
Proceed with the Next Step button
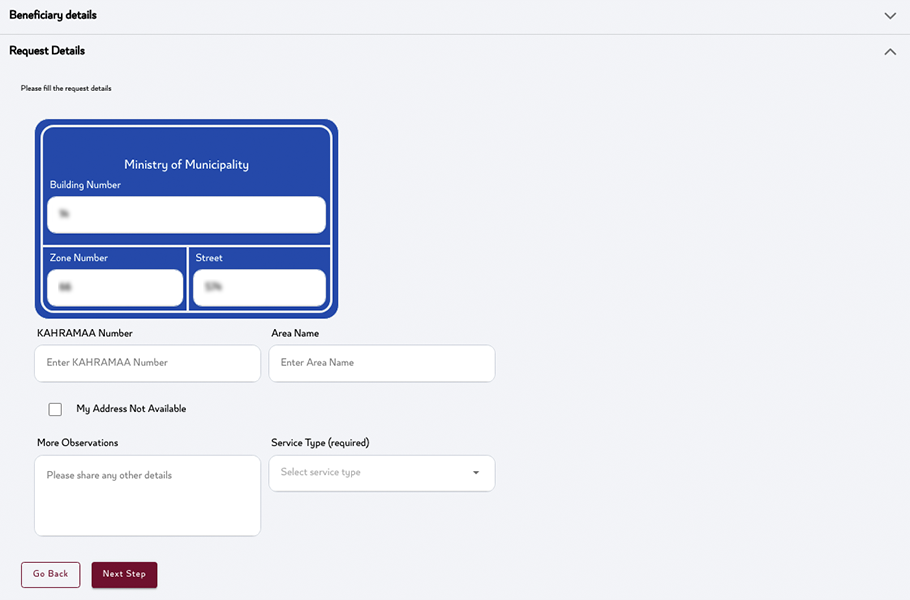(124, 574)
